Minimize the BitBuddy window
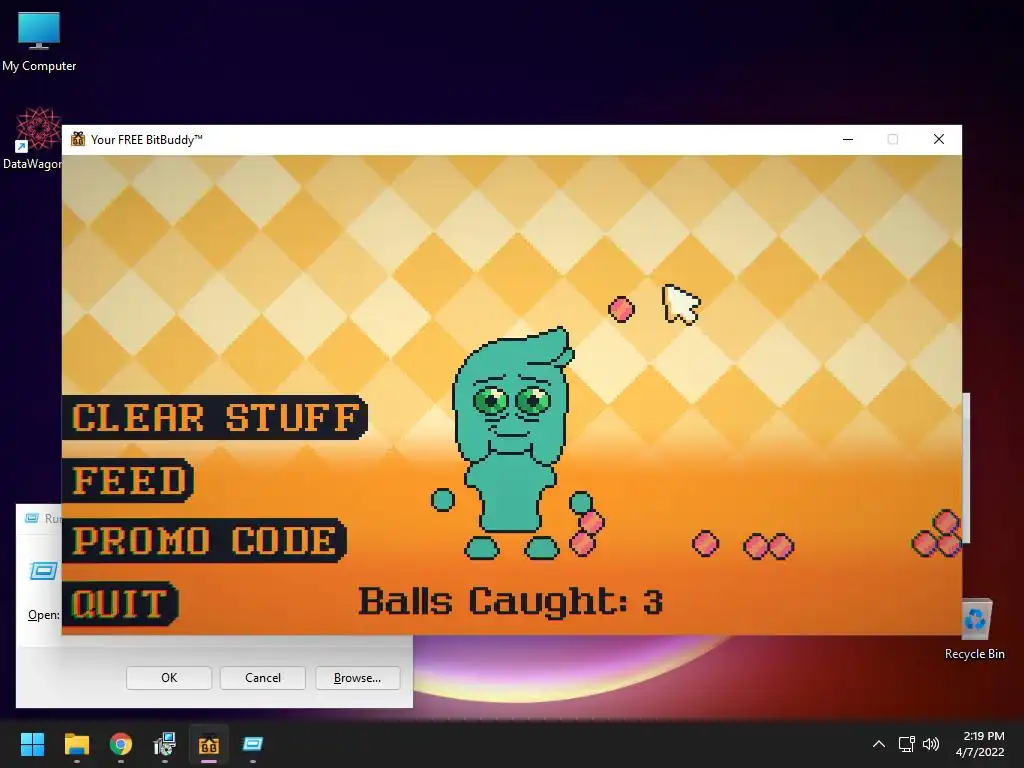This screenshot has height=768, width=1024. 848,139
